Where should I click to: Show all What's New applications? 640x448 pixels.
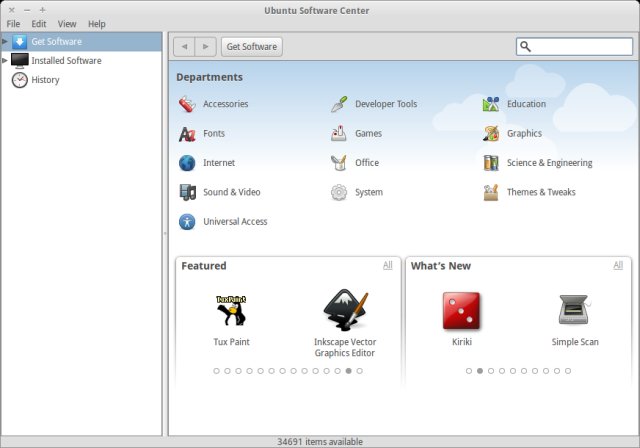[618, 265]
